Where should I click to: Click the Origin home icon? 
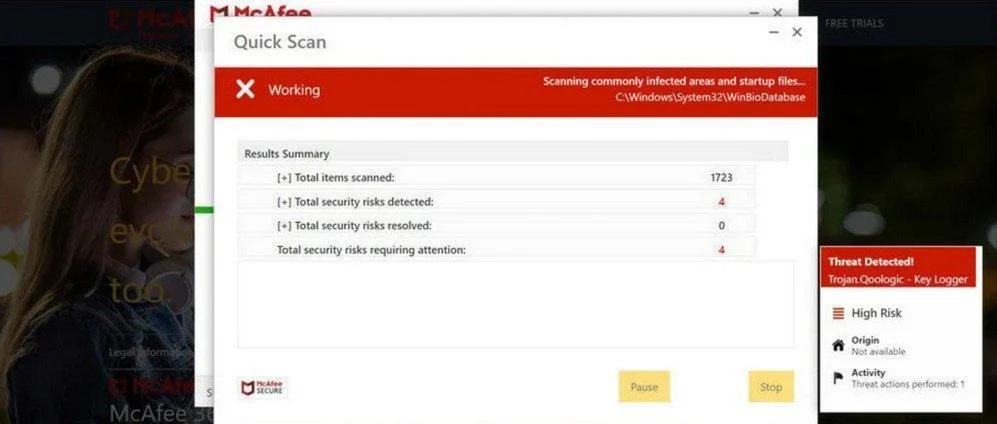click(838, 345)
